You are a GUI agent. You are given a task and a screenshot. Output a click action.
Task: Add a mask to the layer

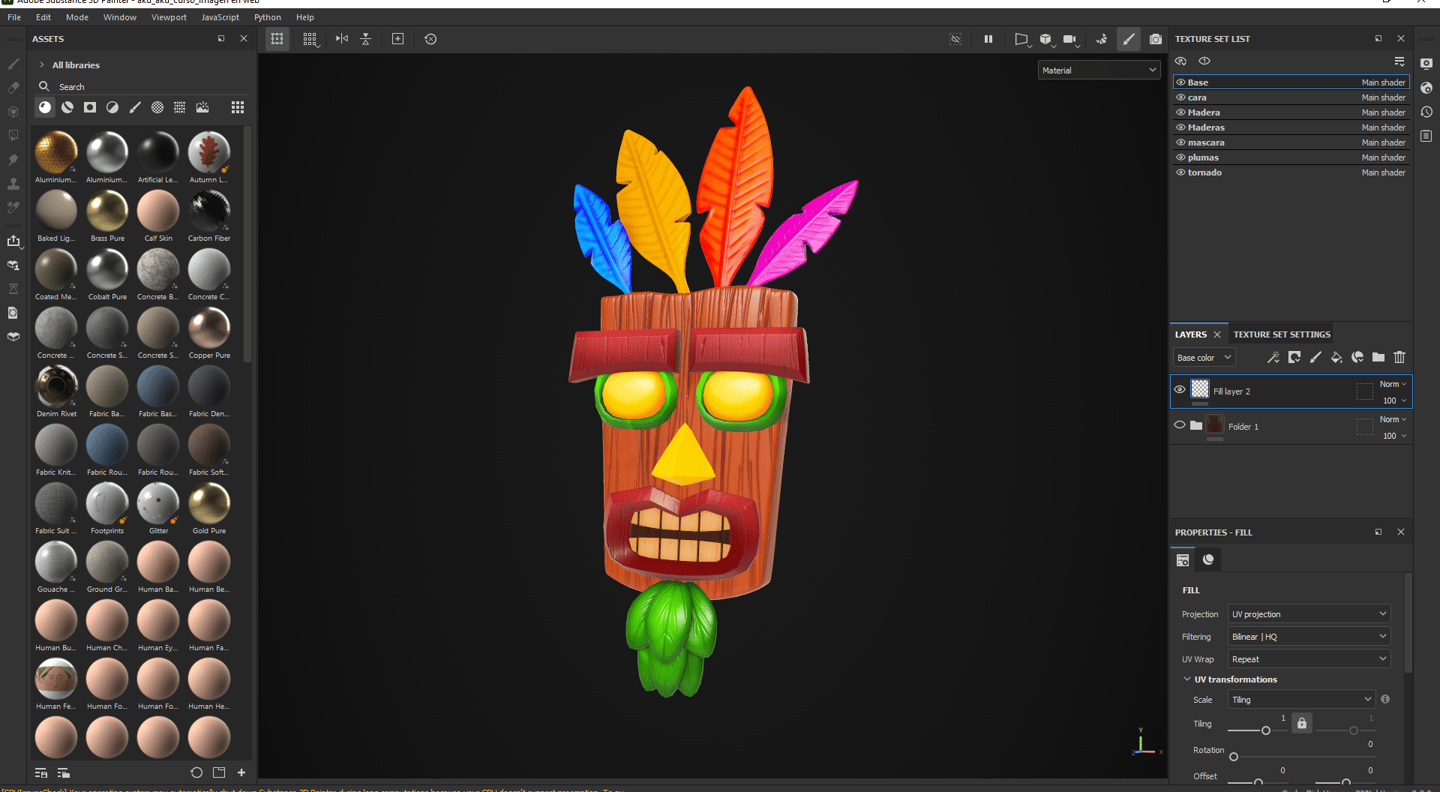1294,357
